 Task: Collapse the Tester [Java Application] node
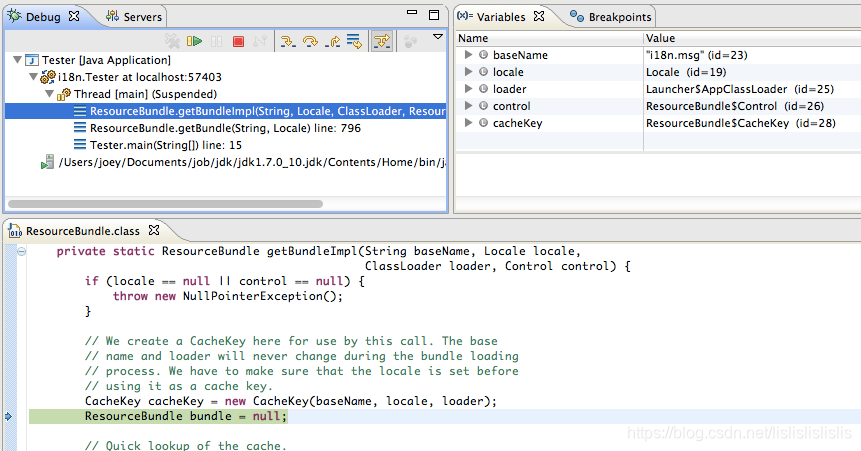pos(18,59)
